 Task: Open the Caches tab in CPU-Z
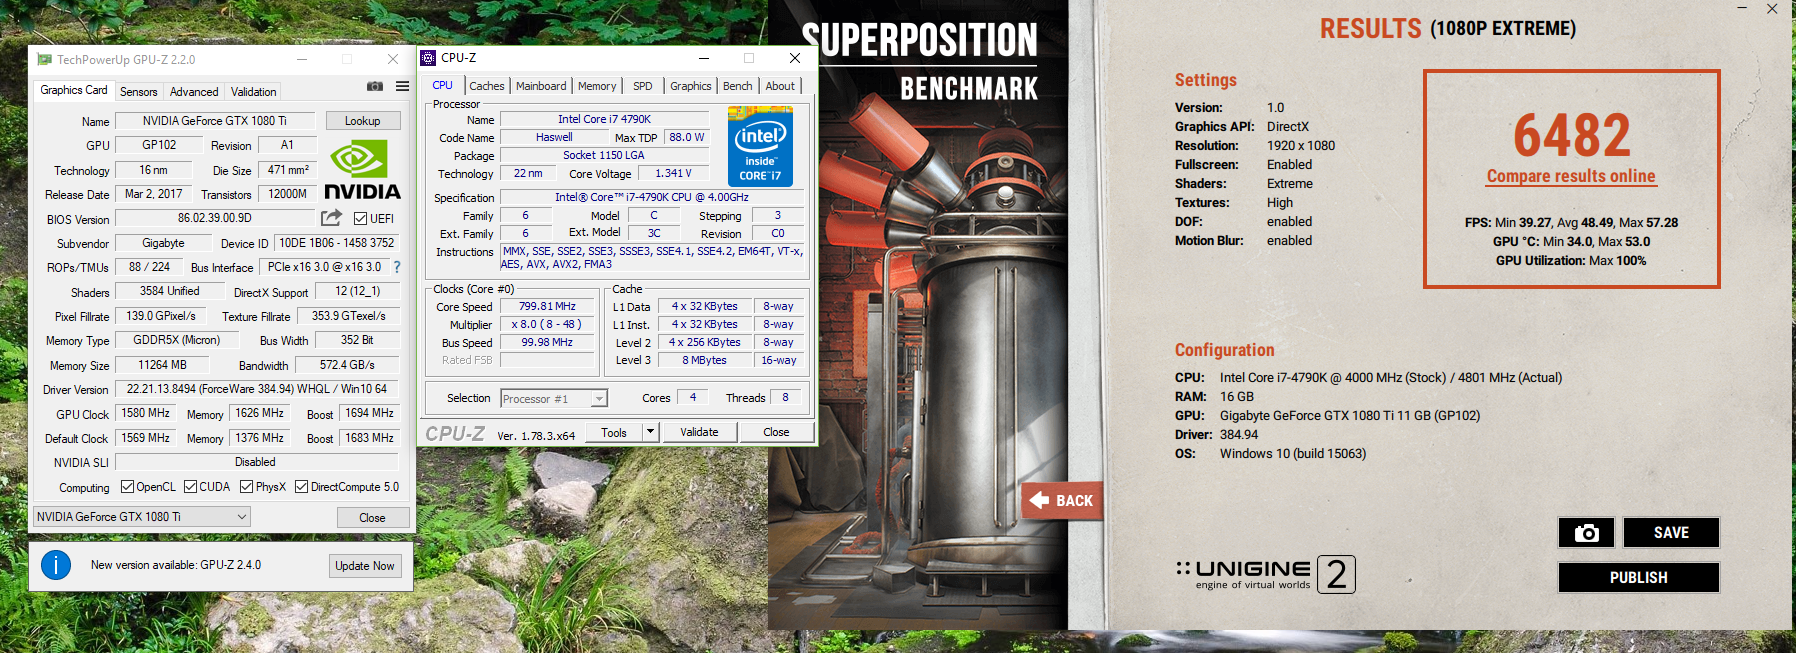487,86
